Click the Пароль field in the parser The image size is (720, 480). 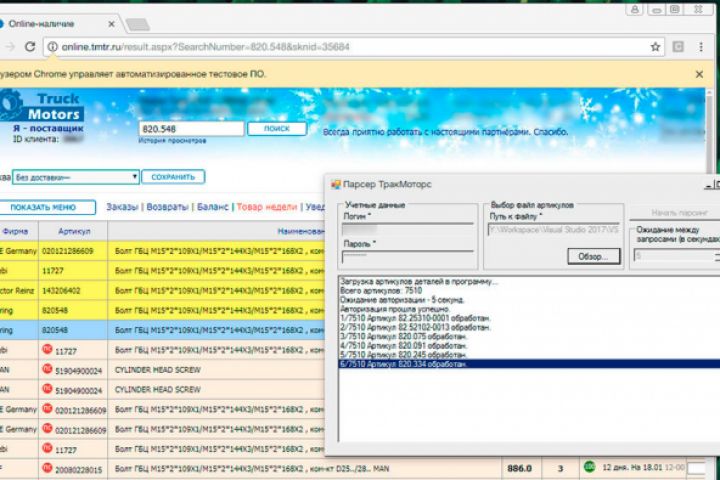click(408, 257)
